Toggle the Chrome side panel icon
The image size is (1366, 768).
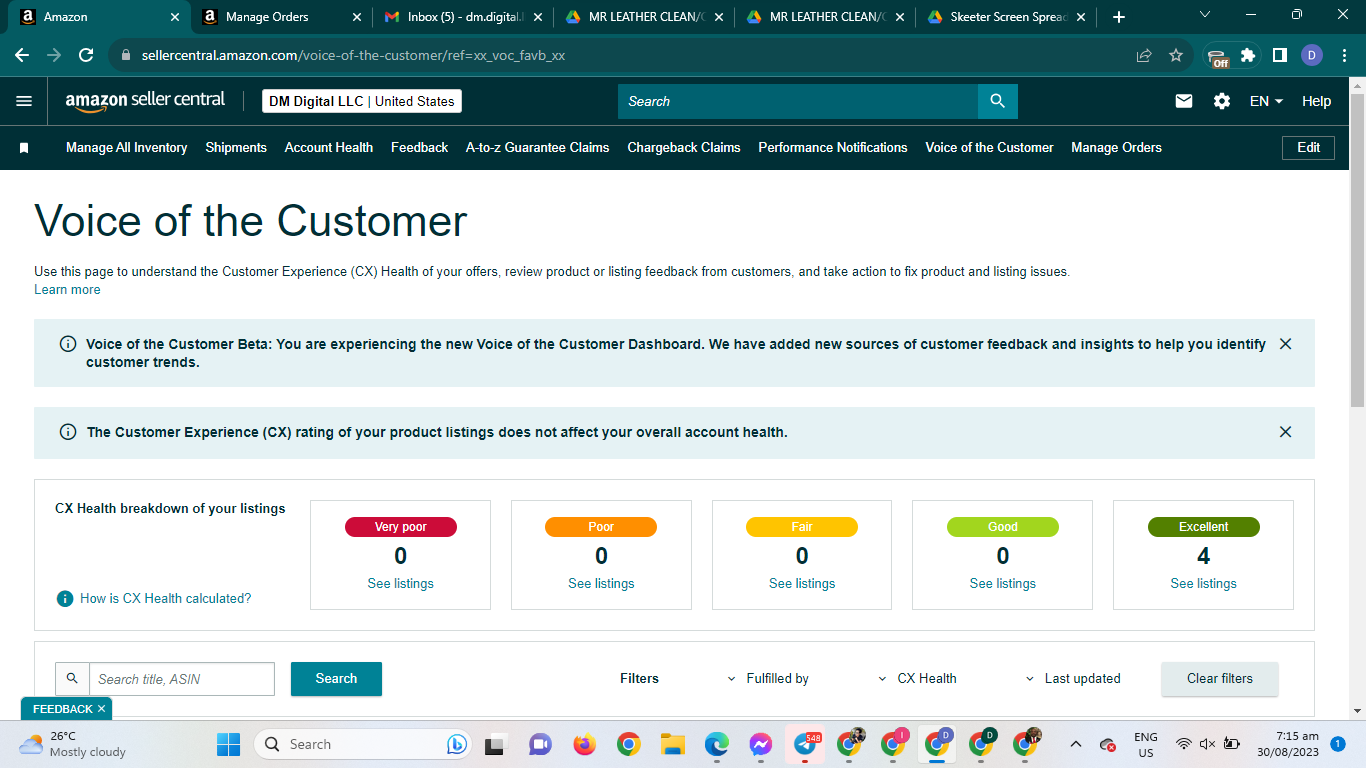pyautogui.click(x=1279, y=56)
